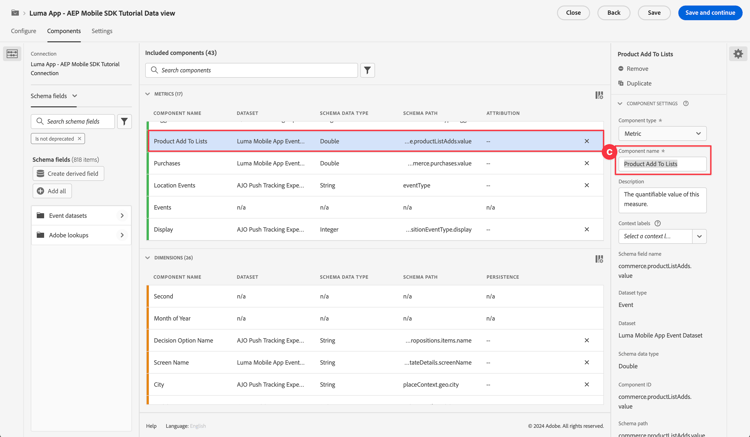The image size is (750, 437).
Task: Remove the City dimension row
Action: (587, 385)
